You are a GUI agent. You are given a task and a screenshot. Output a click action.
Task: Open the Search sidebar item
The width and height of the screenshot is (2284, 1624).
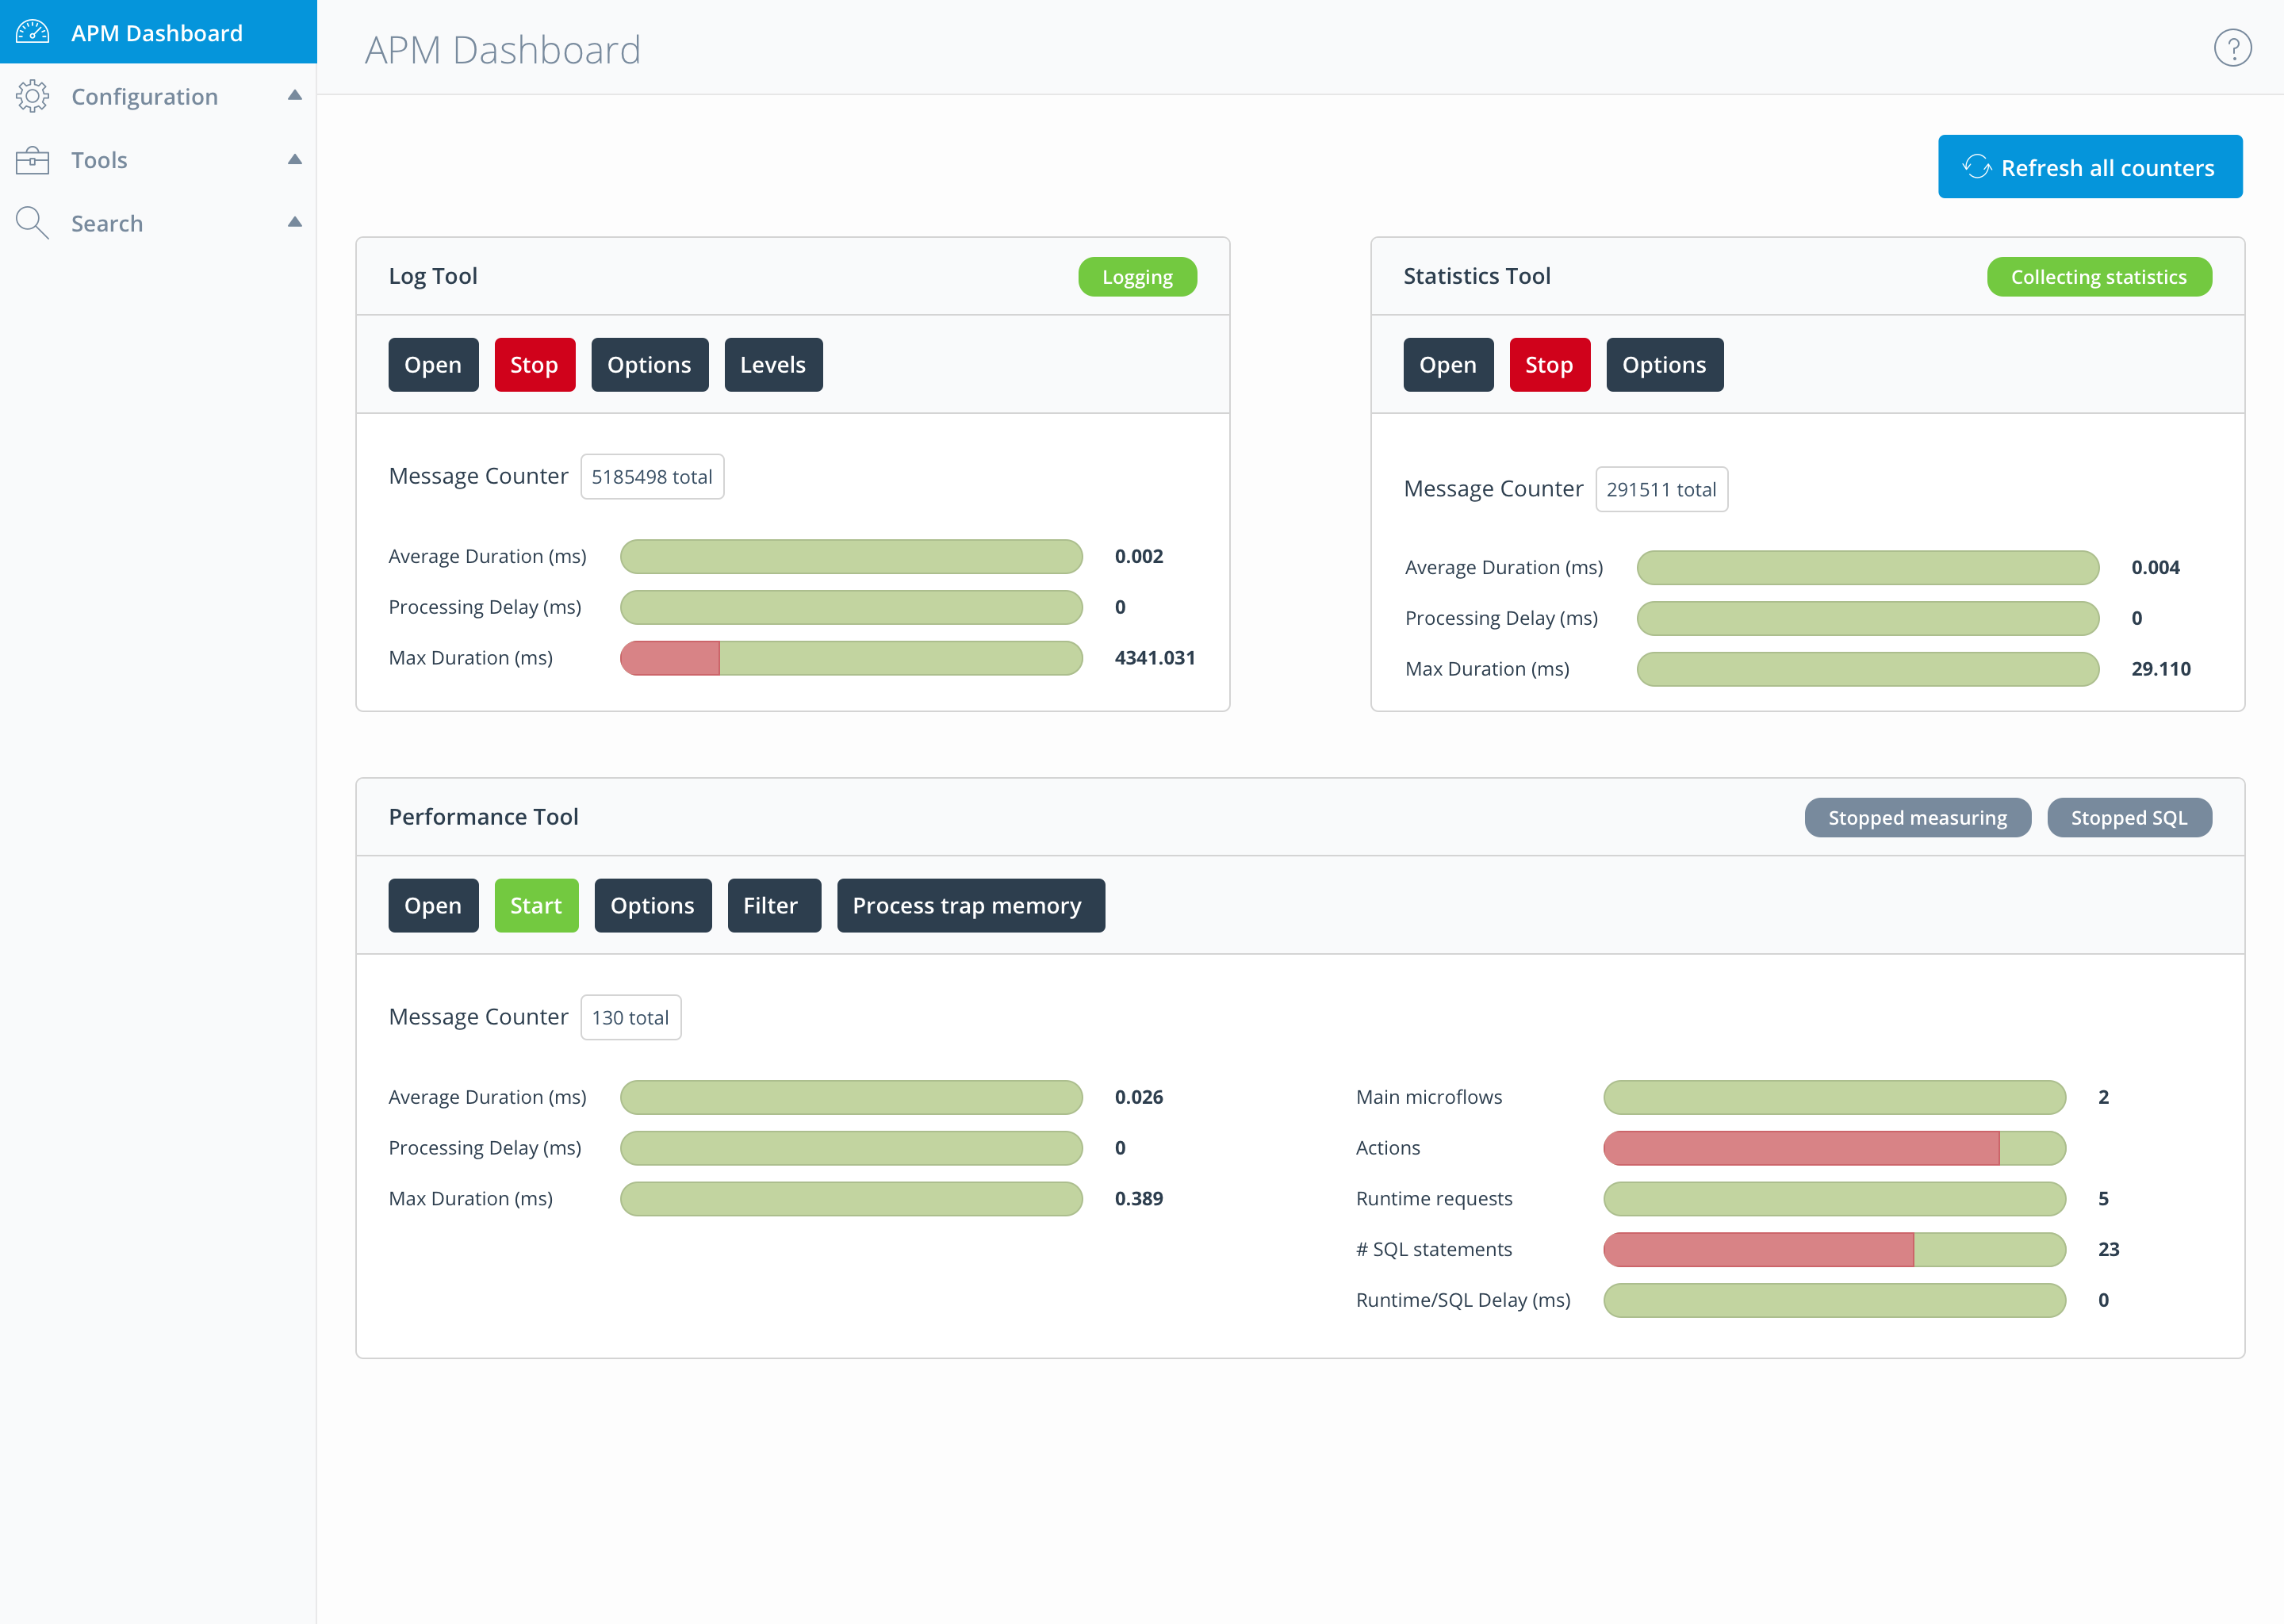point(158,223)
